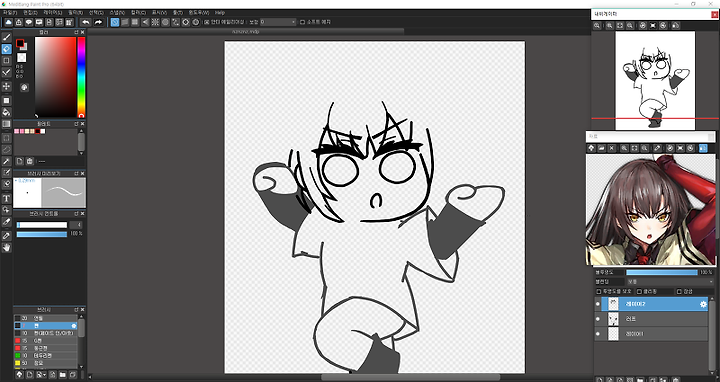Select the Bucket fill tool
720x382 pixels.
click(x=6, y=112)
